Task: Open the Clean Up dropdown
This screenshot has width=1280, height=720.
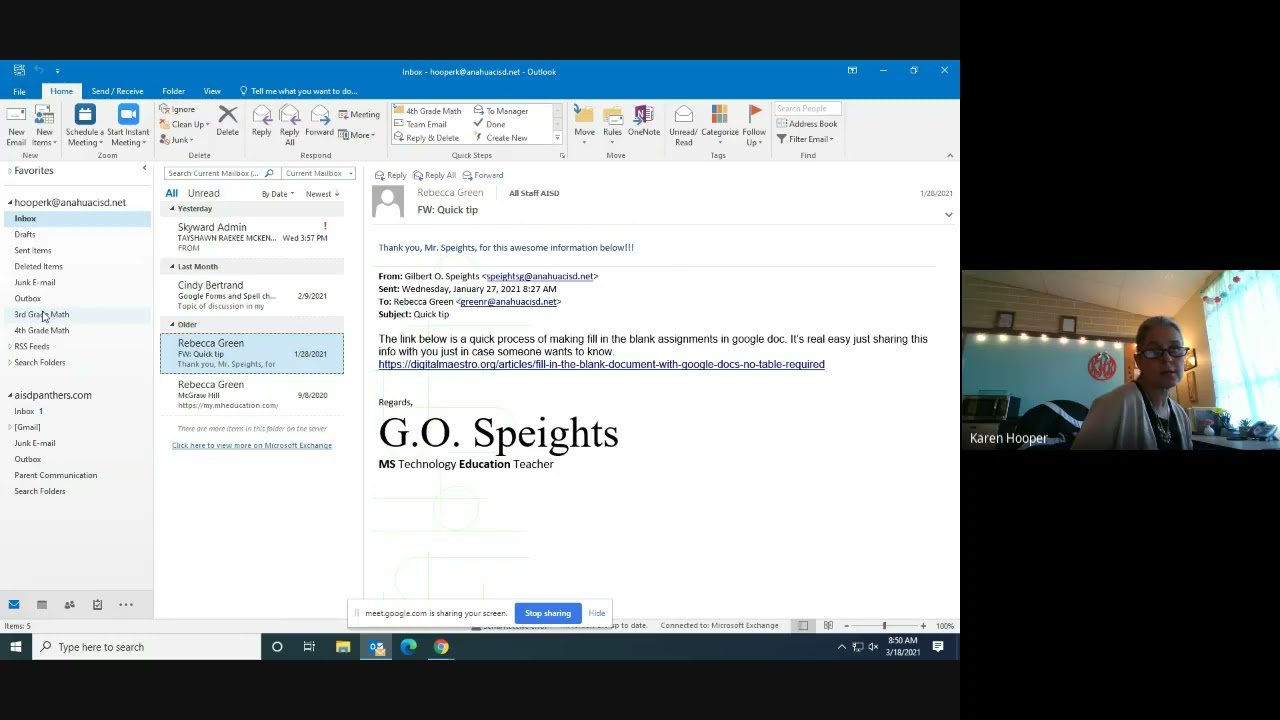Action: [x=186, y=125]
